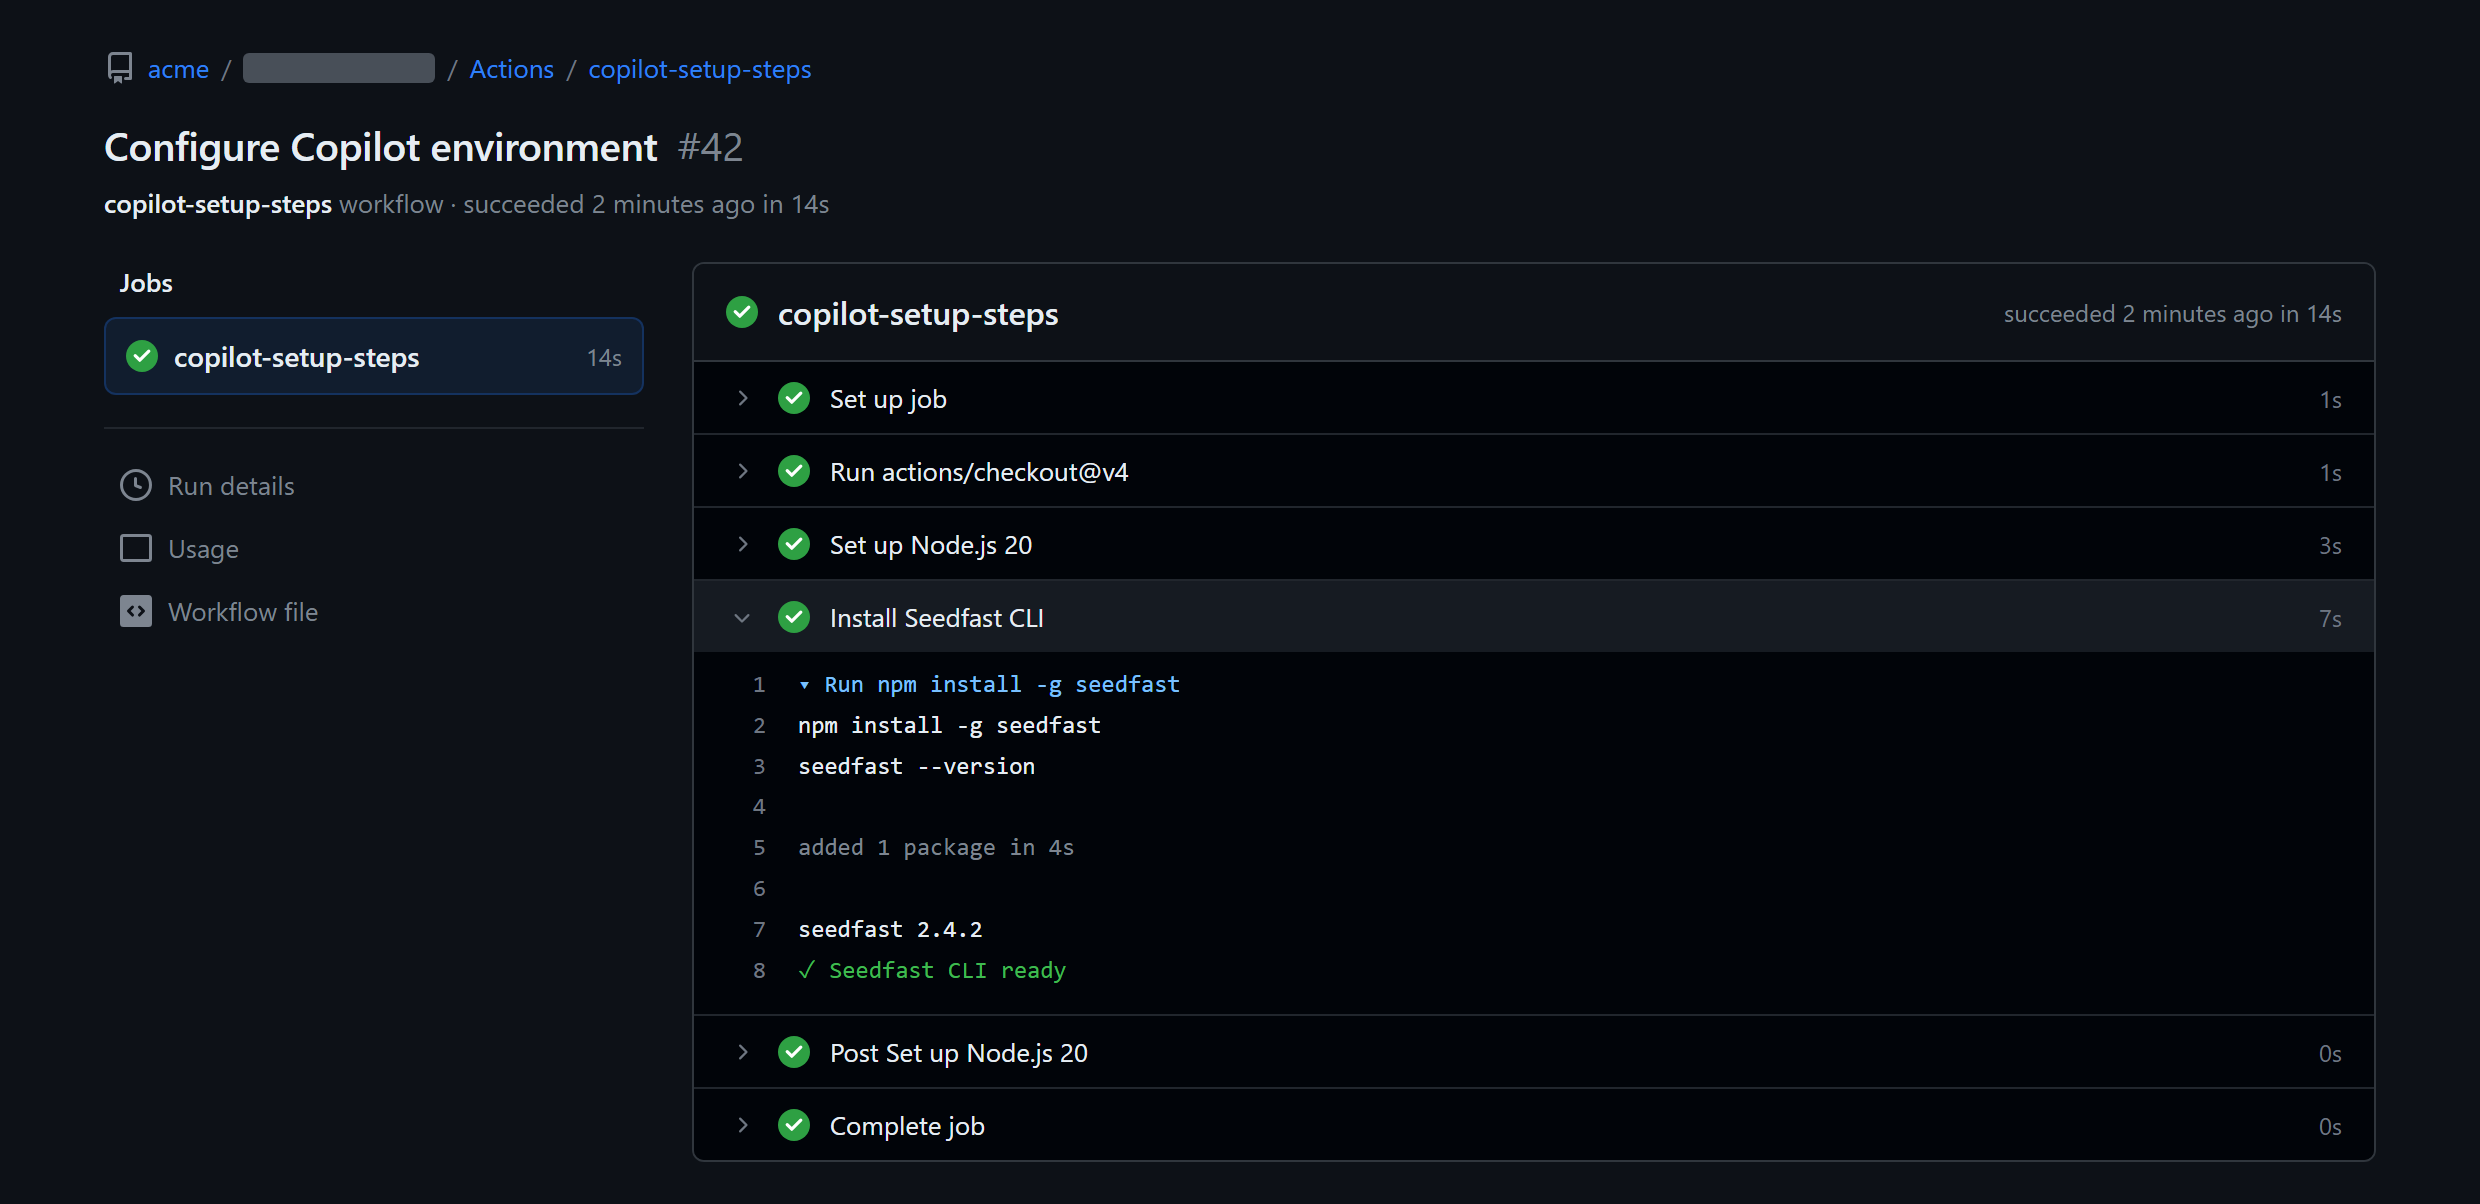The height and width of the screenshot is (1204, 2480).
Task: Click the 'Configure Copilot environment' run title
Action: [380, 148]
